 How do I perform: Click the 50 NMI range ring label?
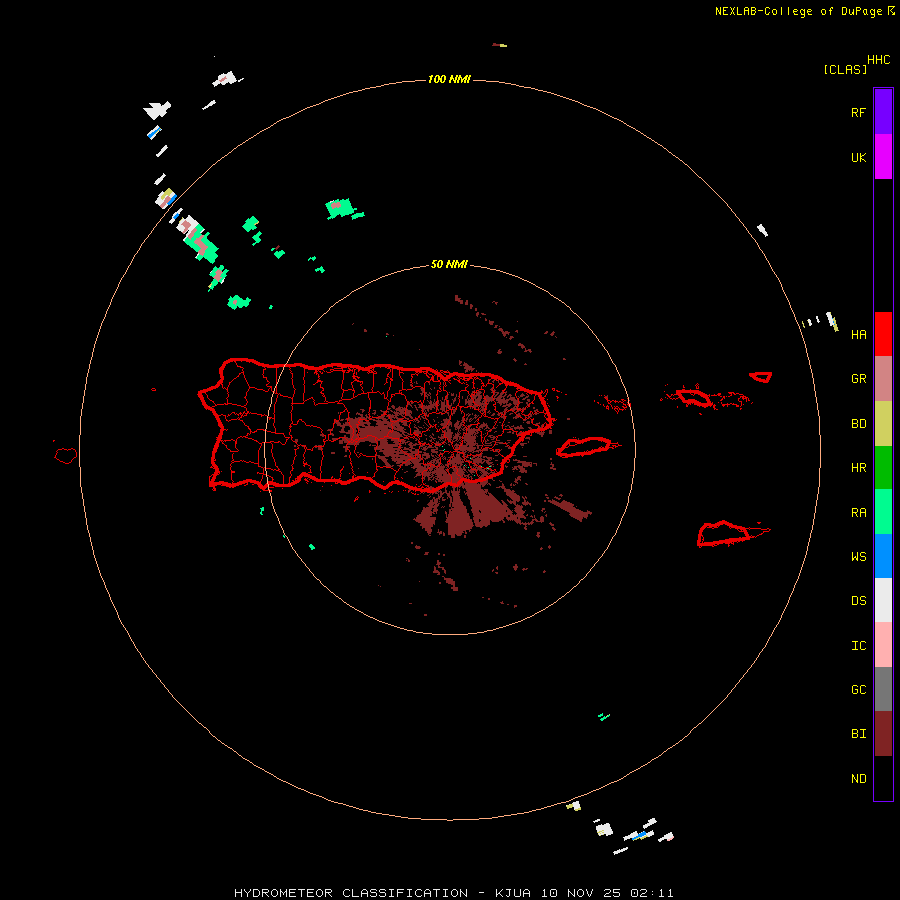(449, 264)
